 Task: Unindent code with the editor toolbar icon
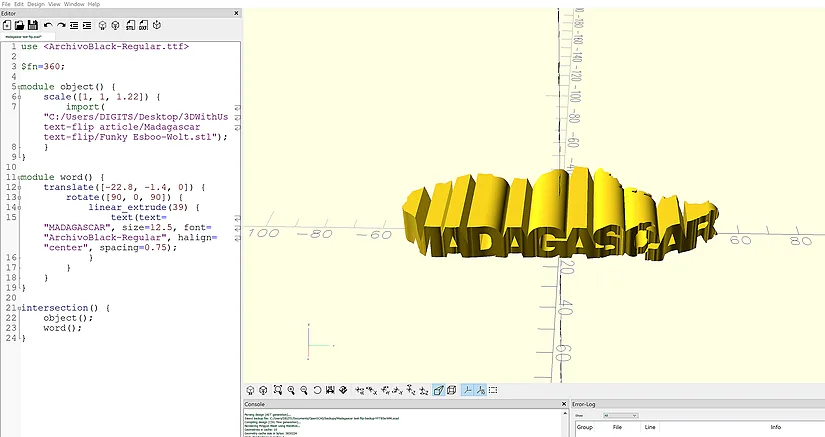pos(74,25)
